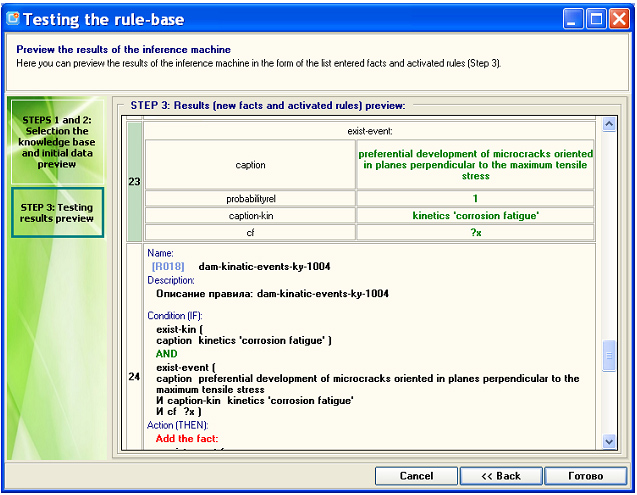
Task: Close the Testing the rule-base window
Action: [619, 19]
